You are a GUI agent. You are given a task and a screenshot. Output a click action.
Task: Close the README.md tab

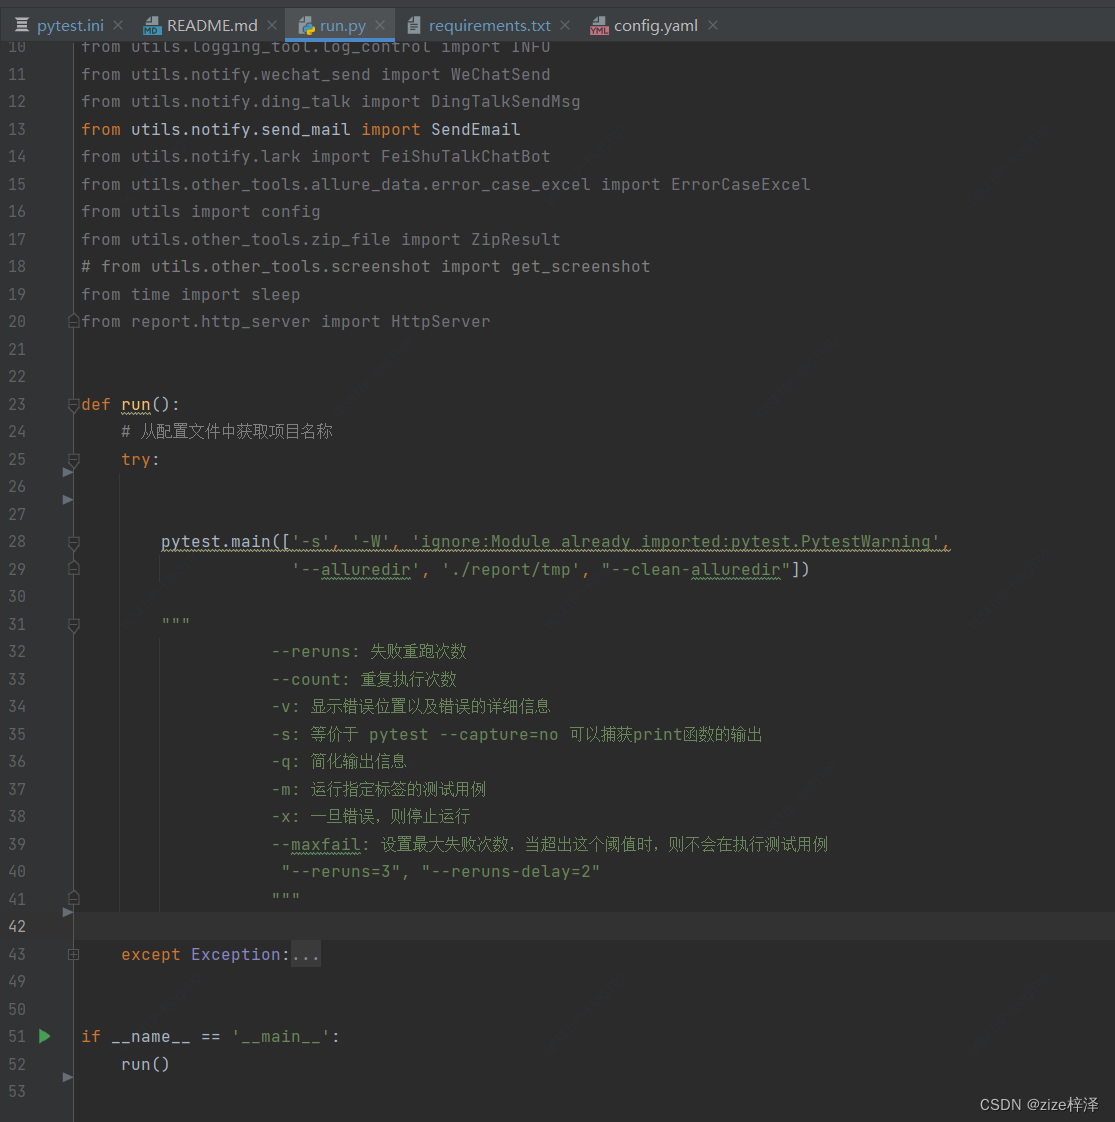click(x=272, y=25)
